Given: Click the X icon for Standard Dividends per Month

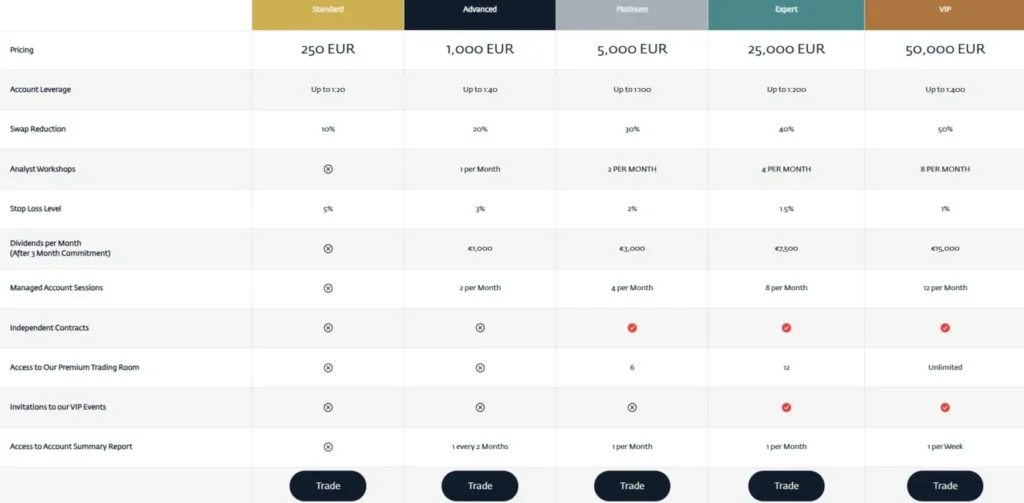Looking at the screenshot, I should click(328, 248).
